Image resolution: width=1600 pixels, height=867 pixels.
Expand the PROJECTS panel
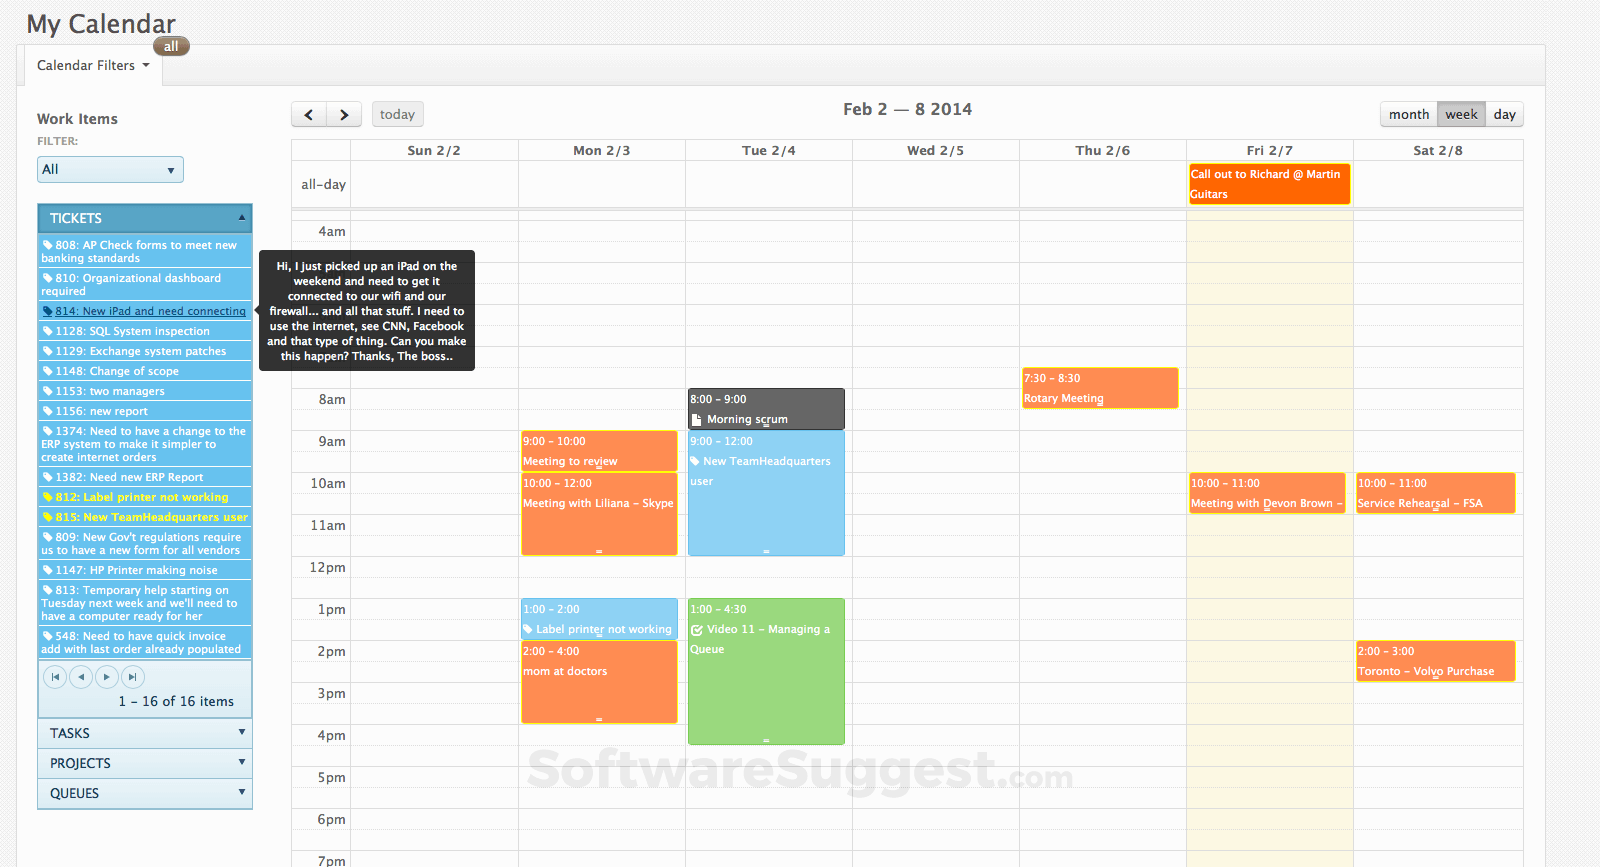[x=145, y=763]
